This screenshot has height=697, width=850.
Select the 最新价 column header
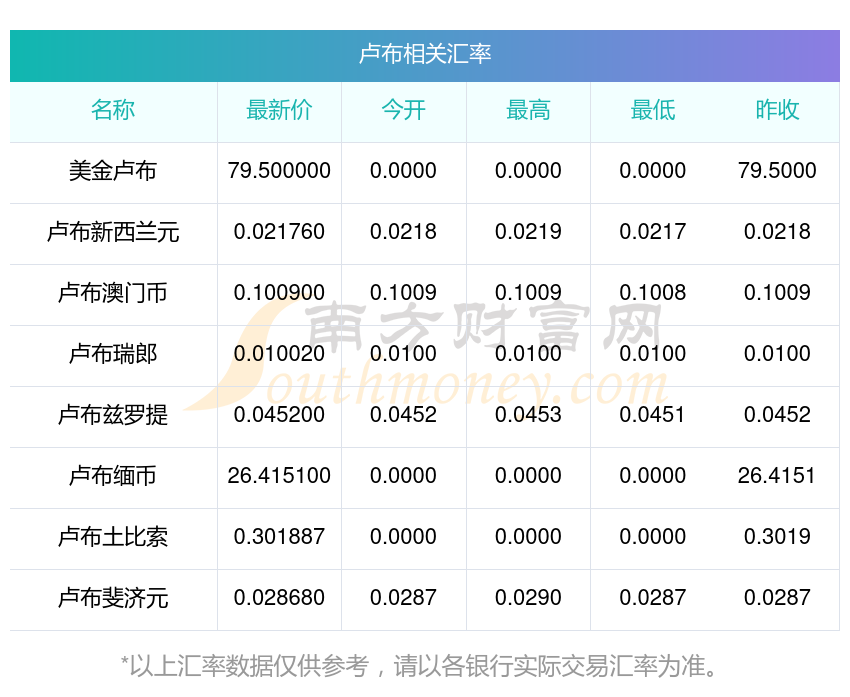point(279,111)
